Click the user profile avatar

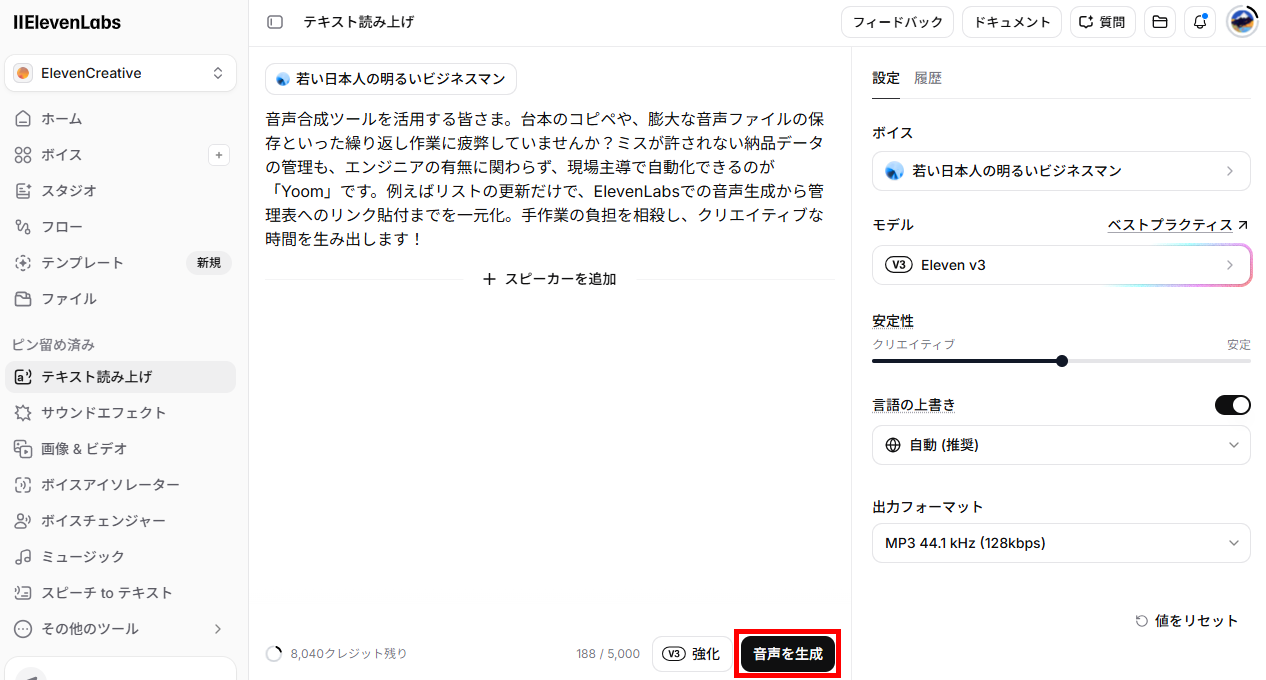1242,22
